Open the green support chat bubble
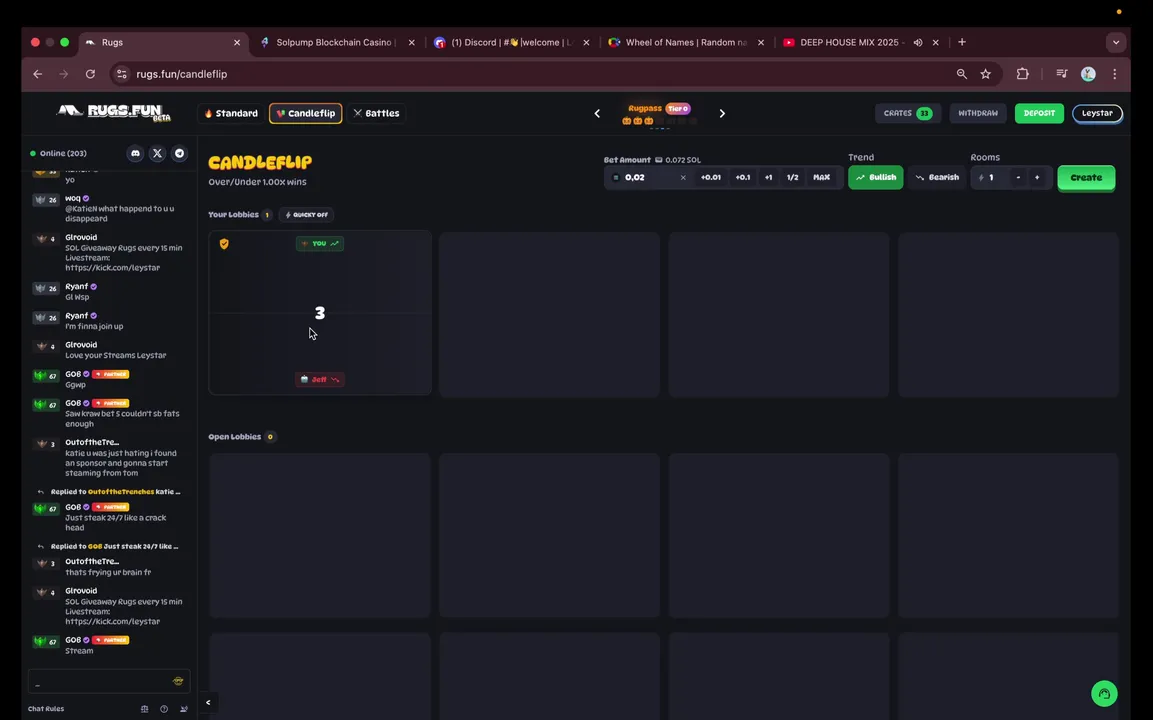The height and width of the screenshot is (720, 1153). coord(1104,694)
